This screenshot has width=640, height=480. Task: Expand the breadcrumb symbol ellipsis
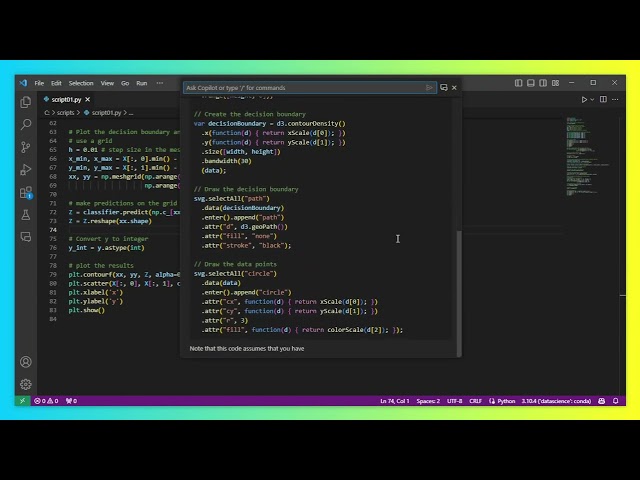pyautogui.click(x=131, y=113)
